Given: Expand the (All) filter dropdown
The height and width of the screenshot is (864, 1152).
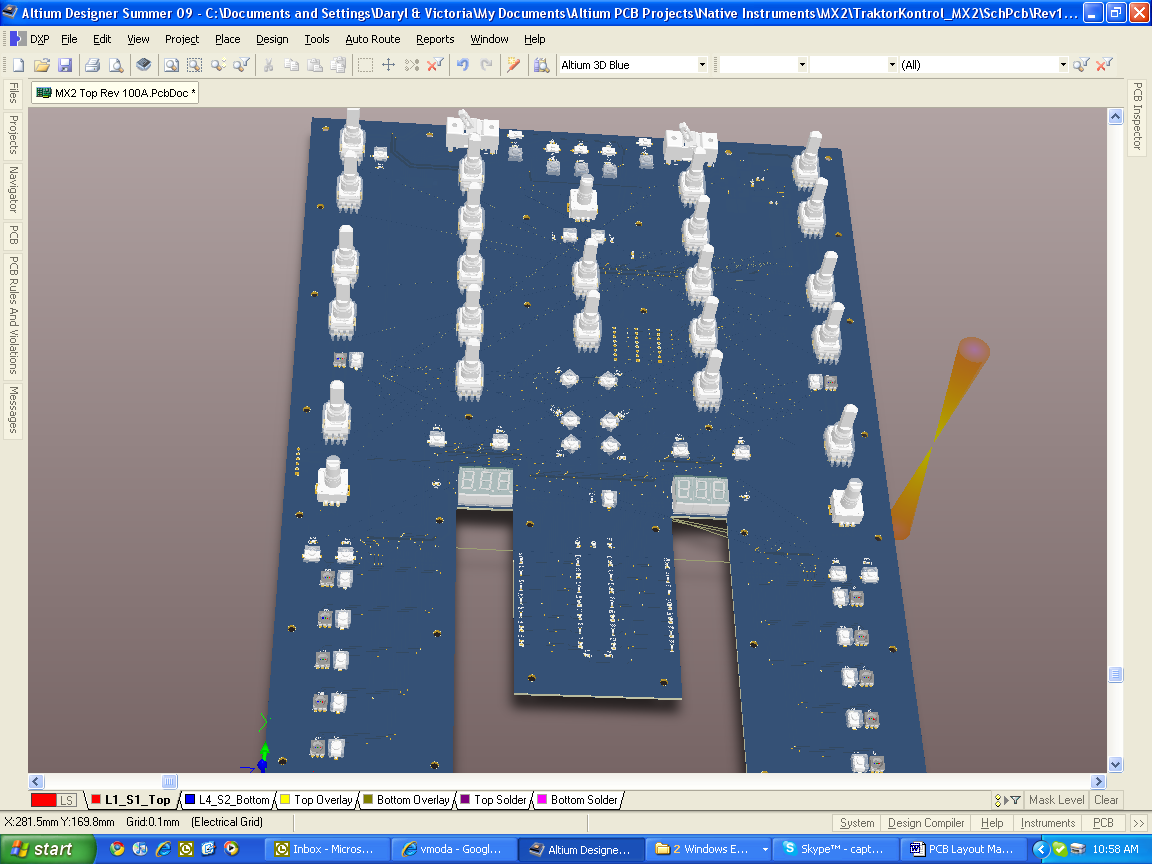Looking at the screenshot, I should coord(1064,64).
